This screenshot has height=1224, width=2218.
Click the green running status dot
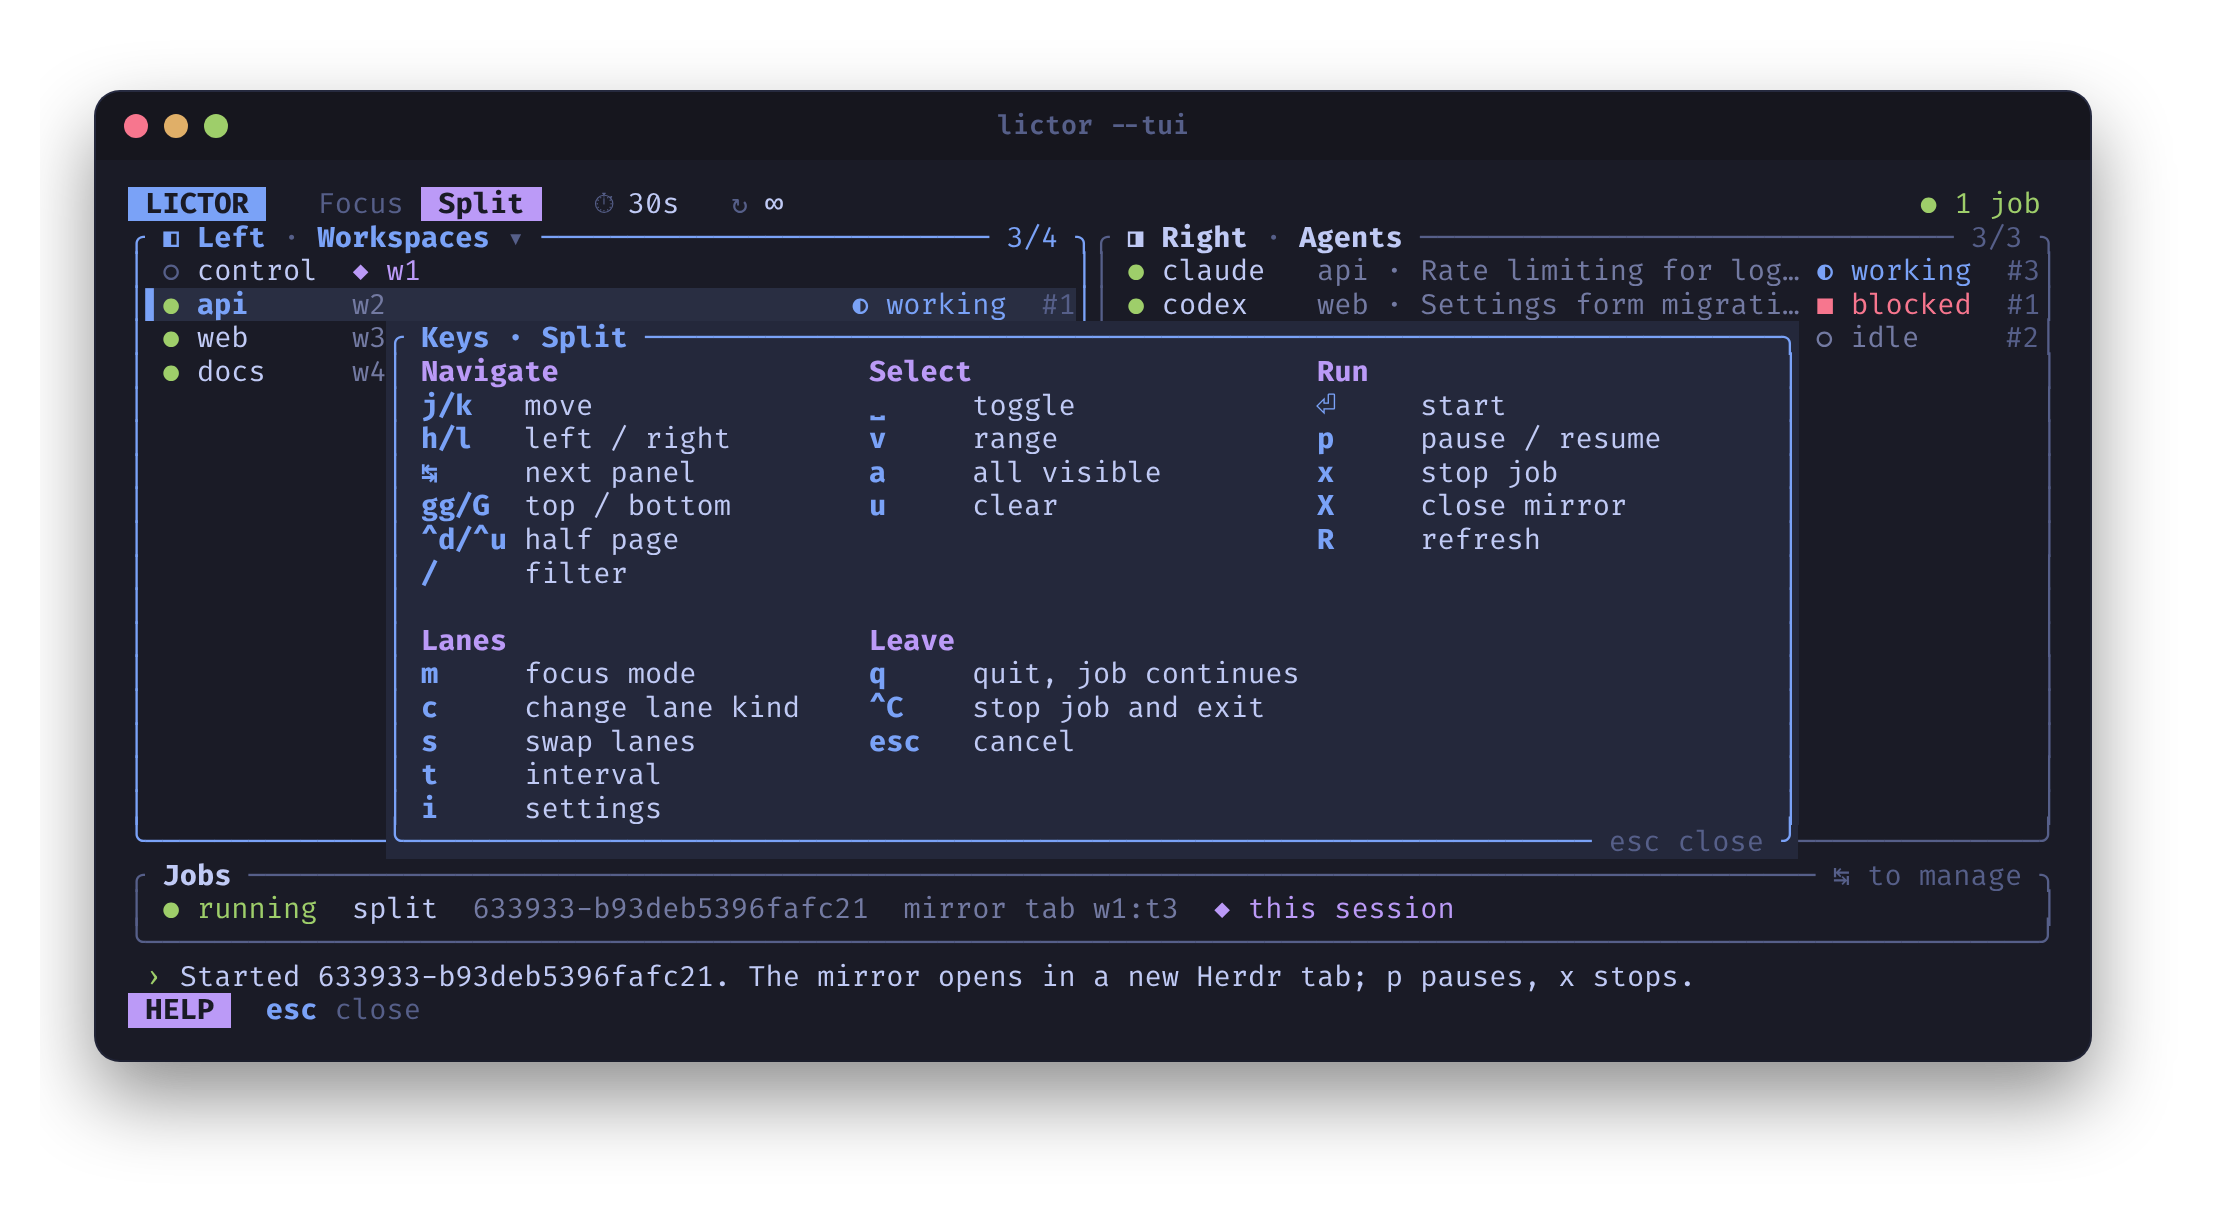pos(171,910)
